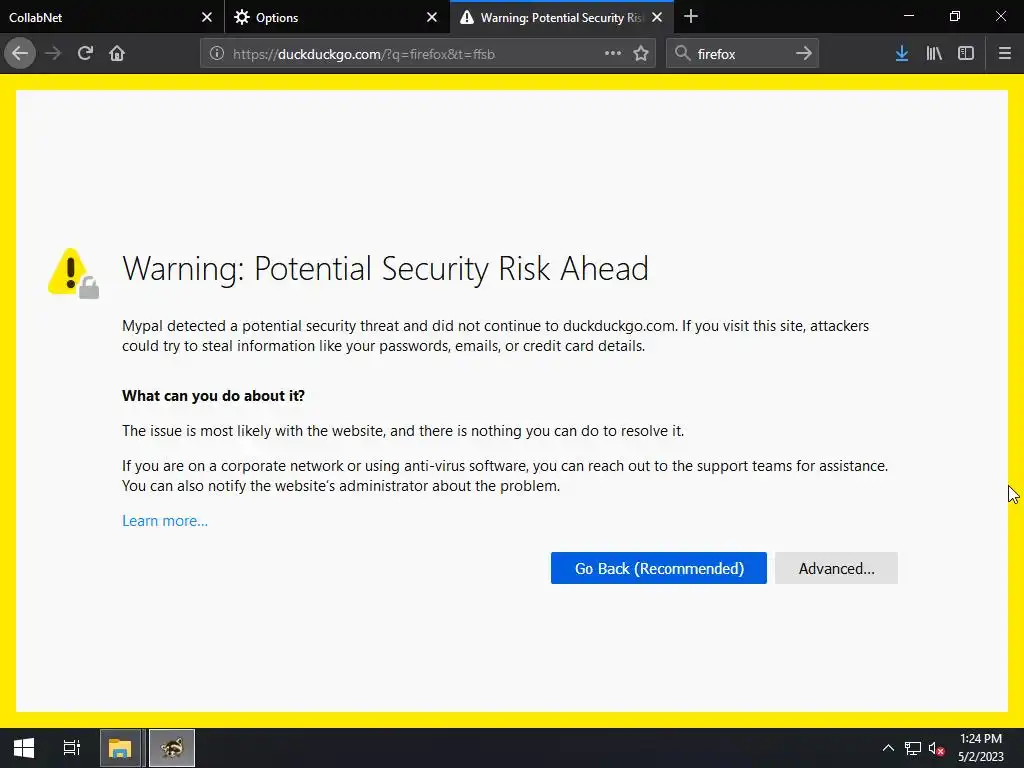Viewport: 1024px width, 768px height.
Task: Go back to the previous page
Action: 20,54
